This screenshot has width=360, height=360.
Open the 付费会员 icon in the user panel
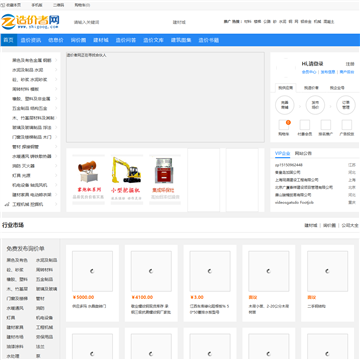[x=304, y=125]
